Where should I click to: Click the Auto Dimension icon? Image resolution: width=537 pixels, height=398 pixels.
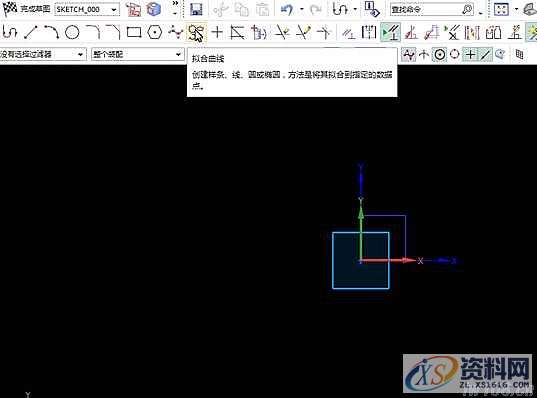click(432, 33)
